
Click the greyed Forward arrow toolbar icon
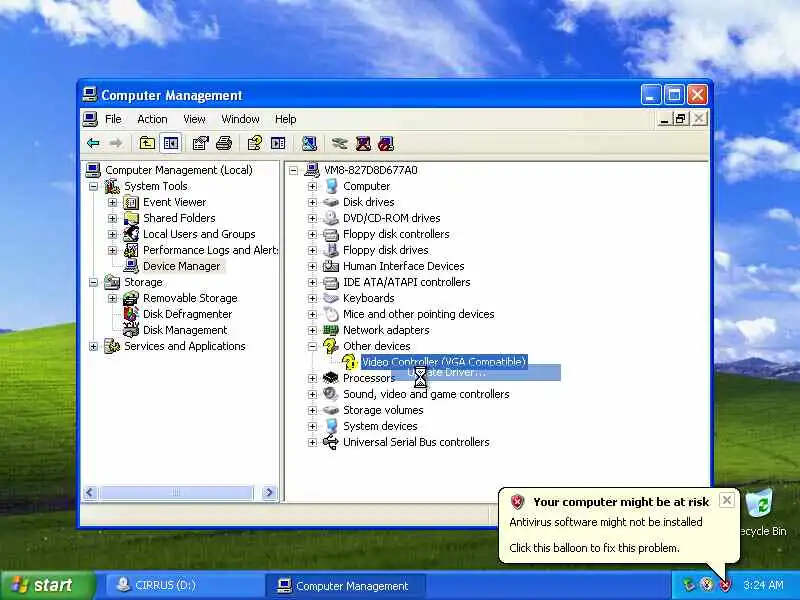116,143
